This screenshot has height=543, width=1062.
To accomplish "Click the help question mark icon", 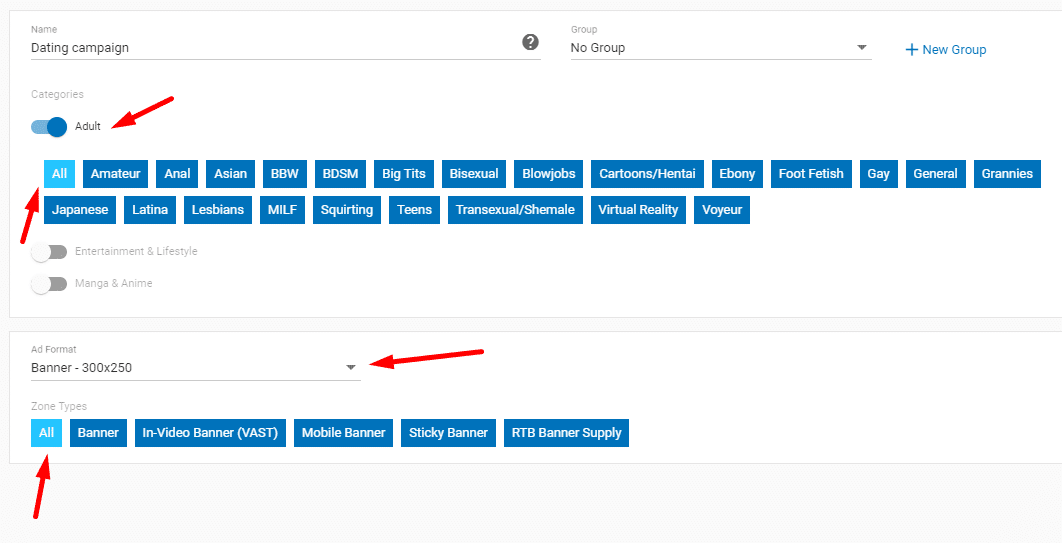I will [531, 42].
